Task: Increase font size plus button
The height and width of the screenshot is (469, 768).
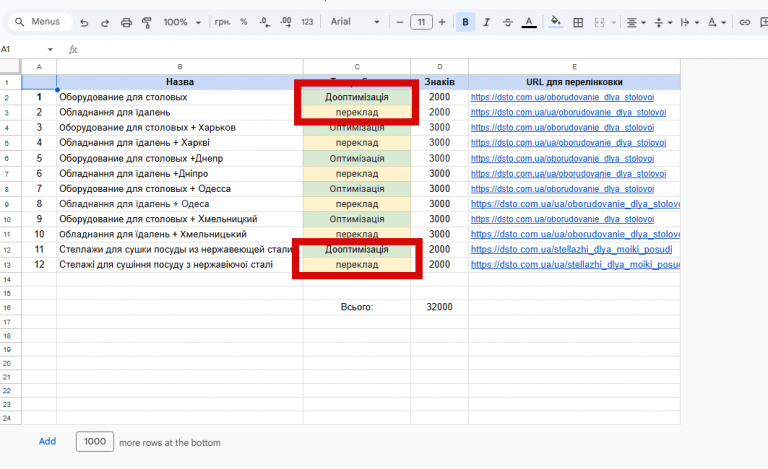Action: pyautogui.click(x=442, y=22)
